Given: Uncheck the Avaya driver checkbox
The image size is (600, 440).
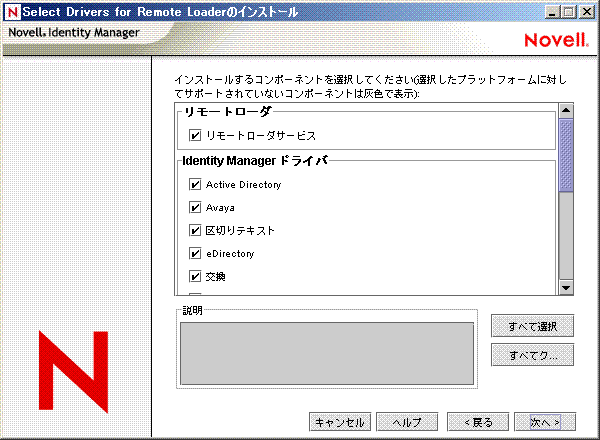Looking at the screenshot, I should tap(195, 207).
